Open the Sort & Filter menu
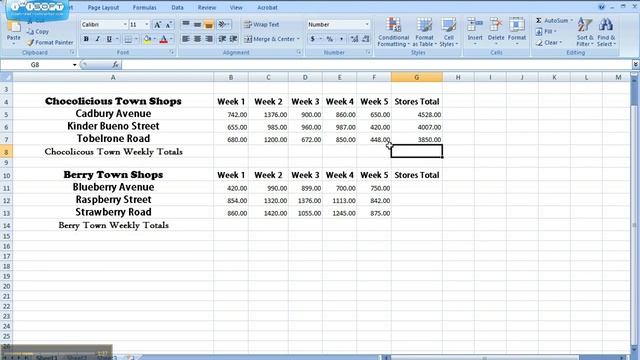Viewport: 640px width, 360px height. (585, 32)
